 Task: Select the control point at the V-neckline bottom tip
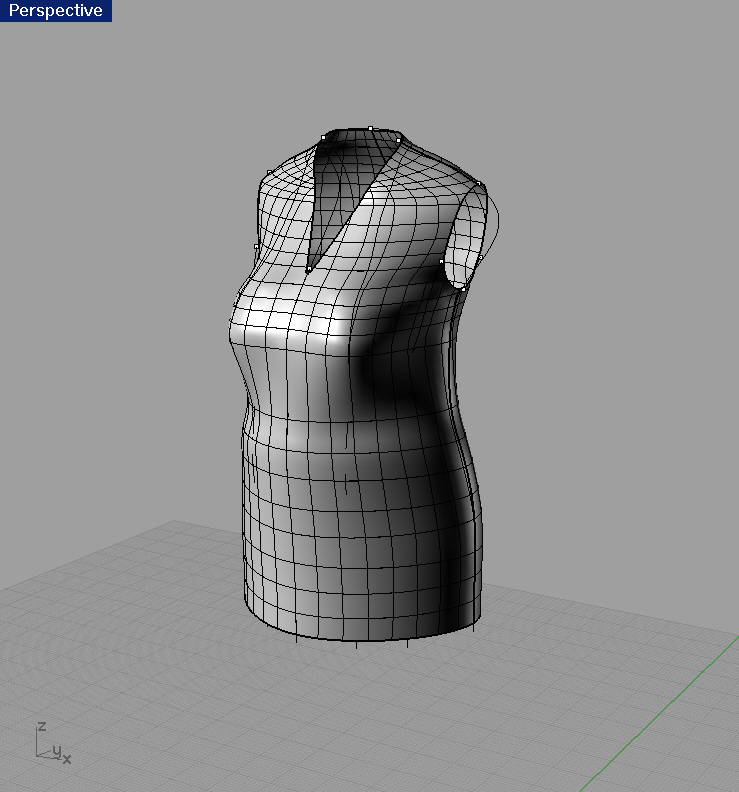pos(308,271)
